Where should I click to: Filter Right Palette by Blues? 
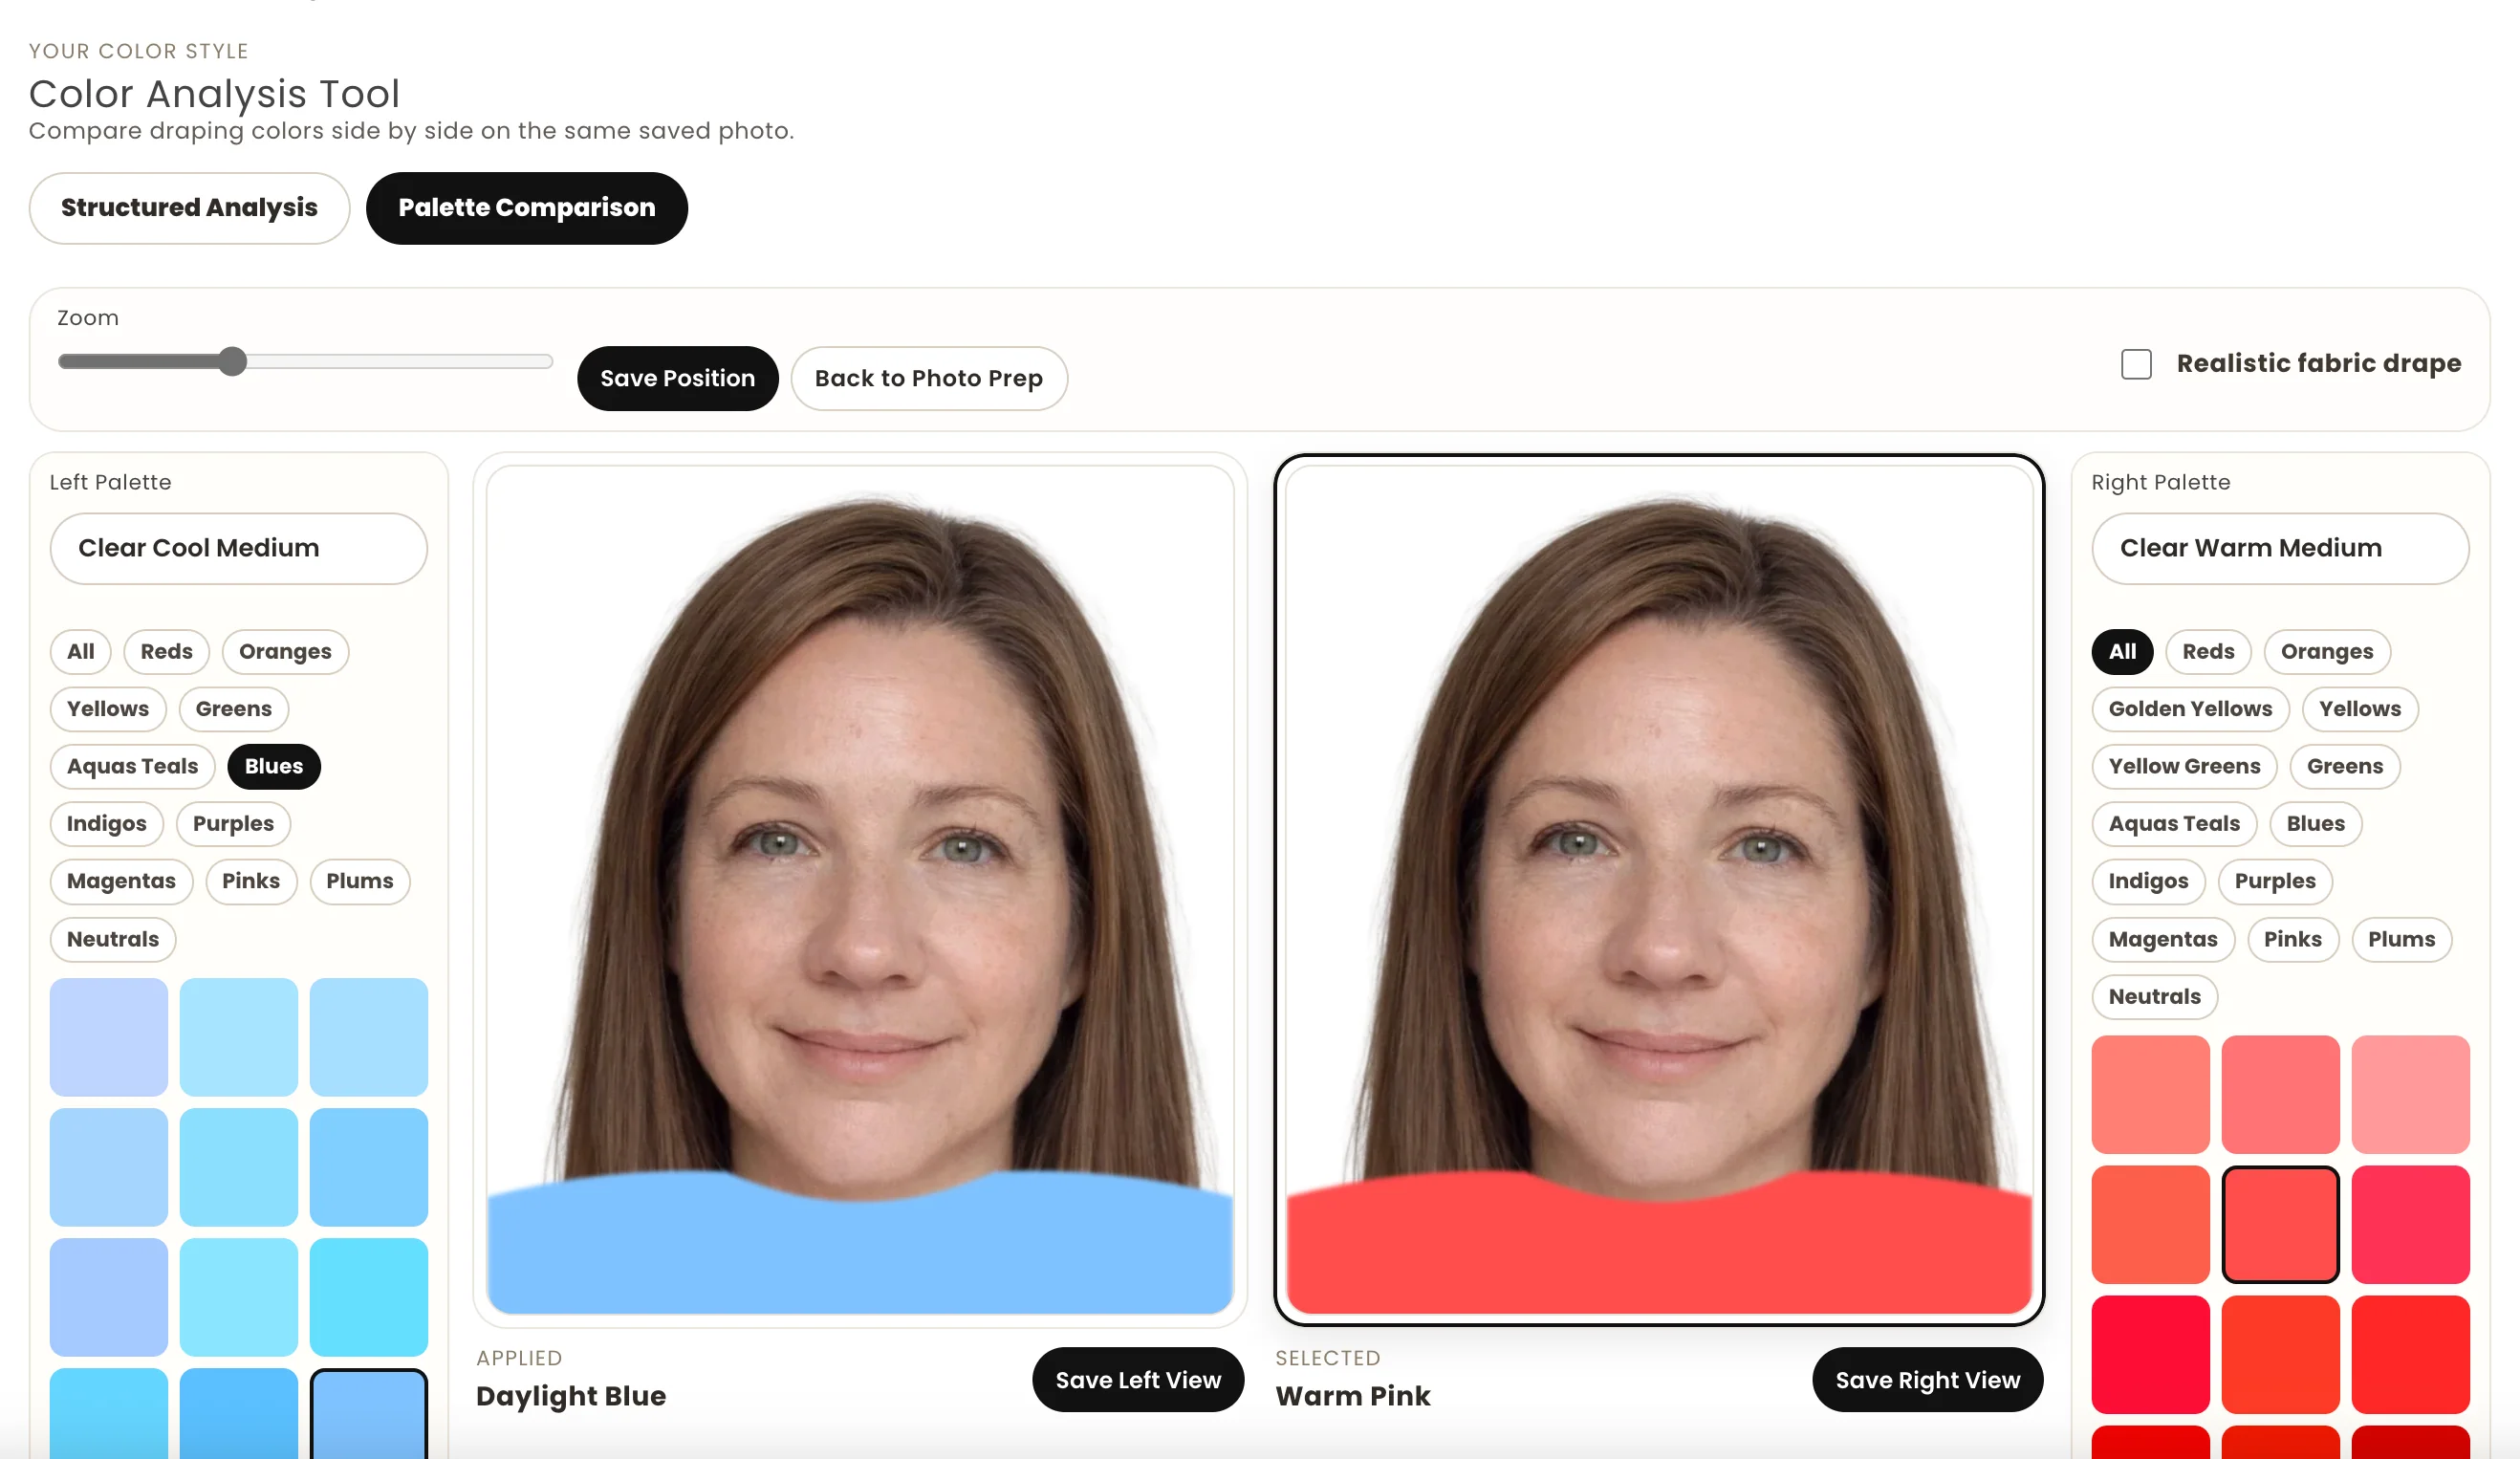click(2315, 824)
